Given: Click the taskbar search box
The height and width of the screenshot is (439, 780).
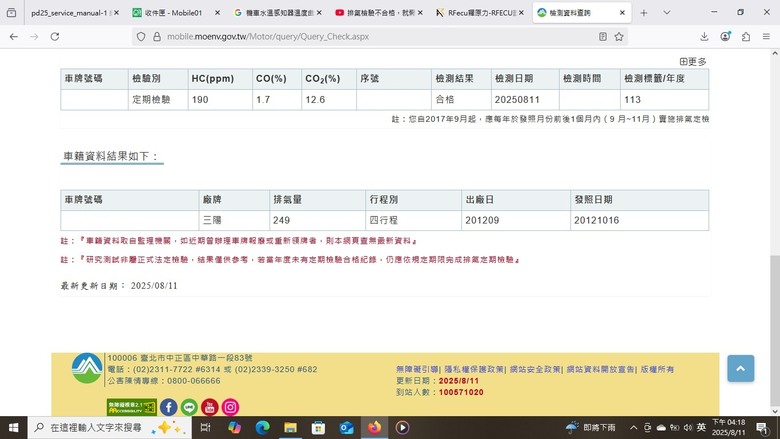Looking at the screenshot, I should tap(109, 428).
